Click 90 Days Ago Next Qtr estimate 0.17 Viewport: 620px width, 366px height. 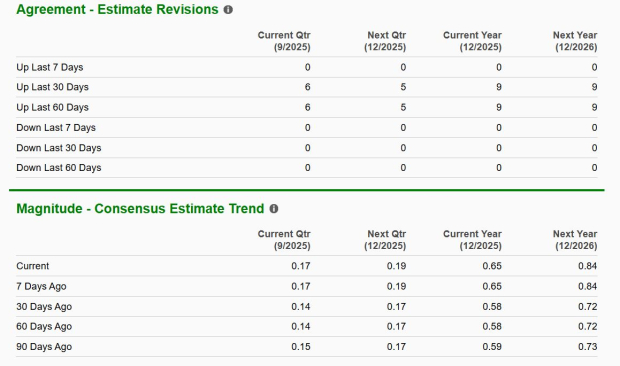(397, 347)
